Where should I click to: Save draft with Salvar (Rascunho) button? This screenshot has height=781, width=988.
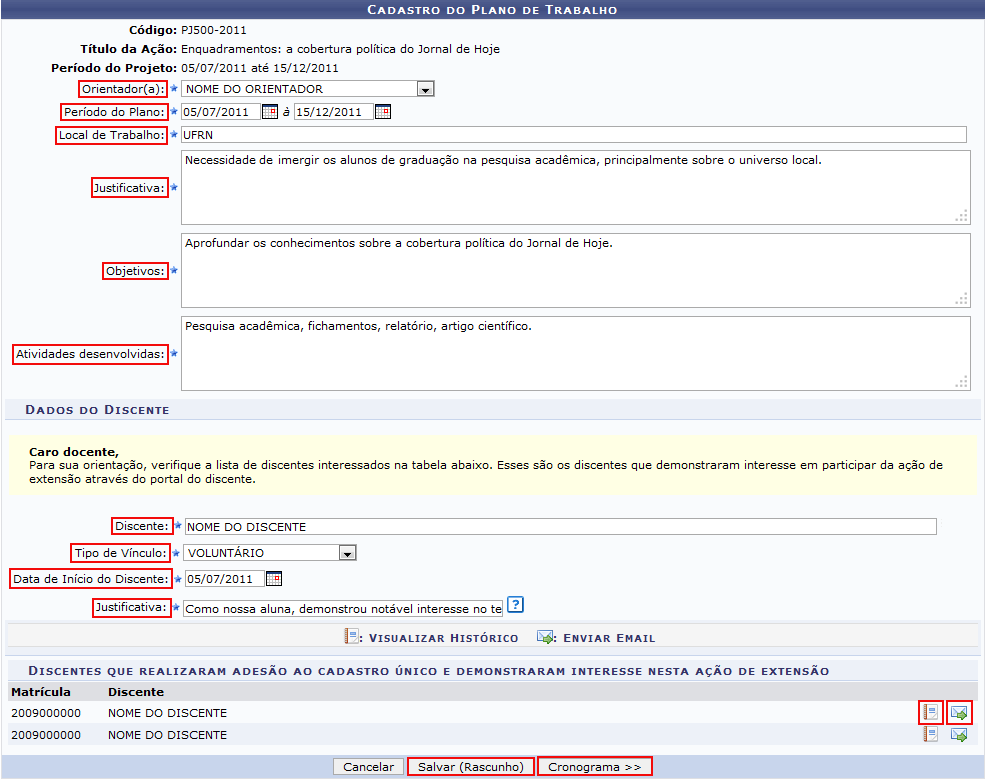tap(470, 767)
